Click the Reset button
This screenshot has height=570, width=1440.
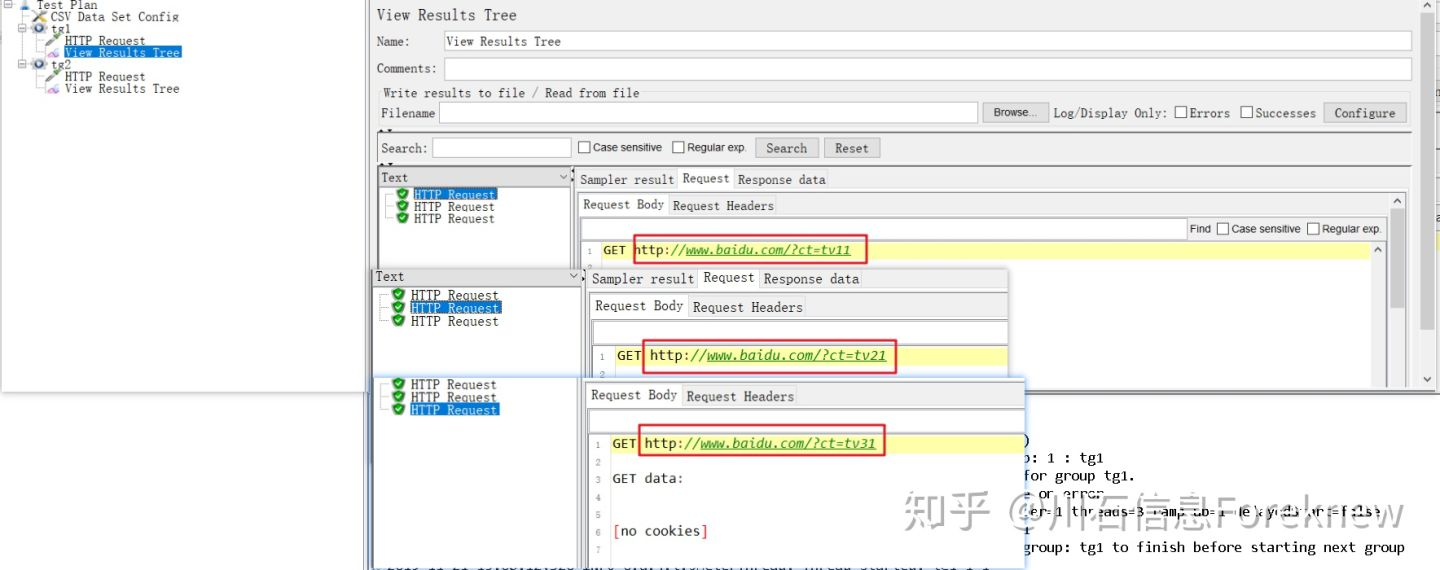click(x=852, y=148)
